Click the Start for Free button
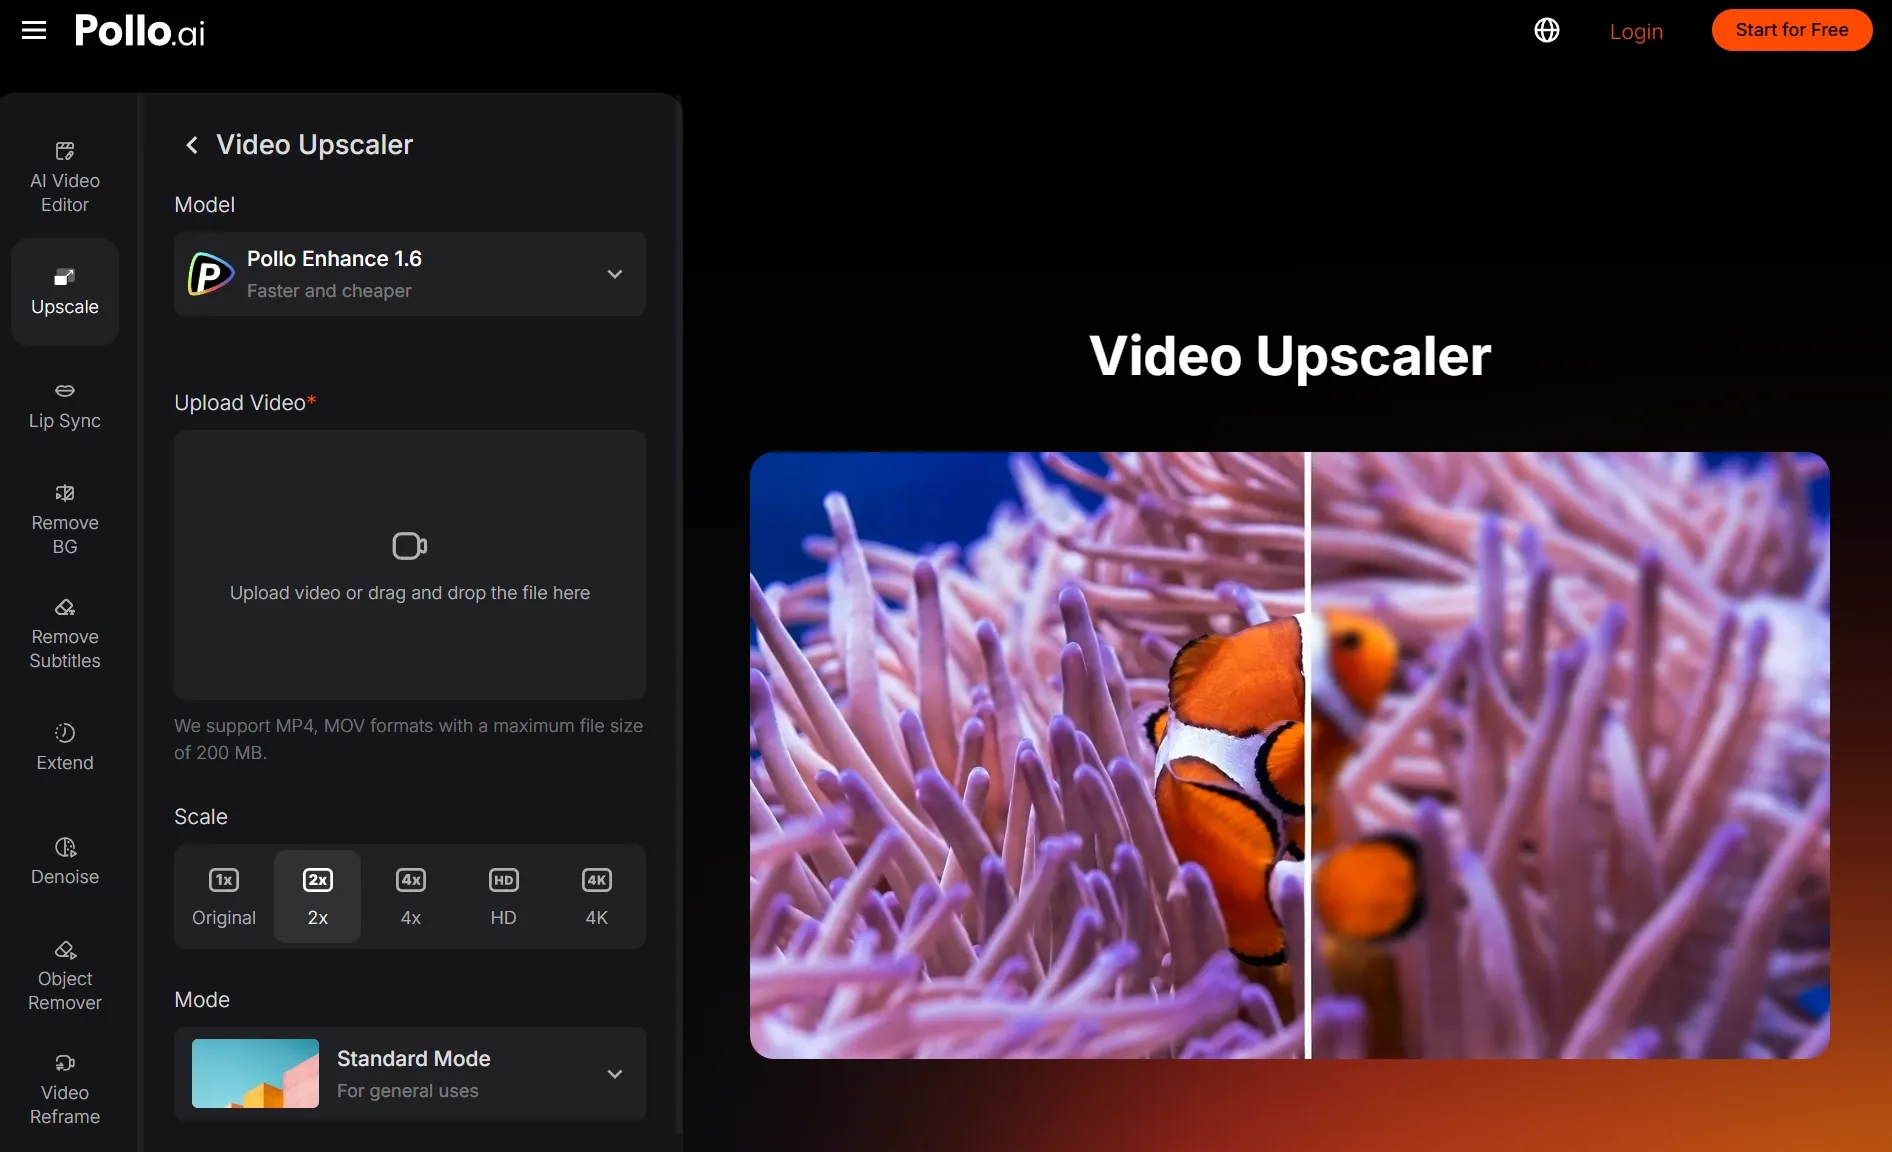Image resolution: width=1892 pixels, height=1152 pixels. (x=1792, y=30)
